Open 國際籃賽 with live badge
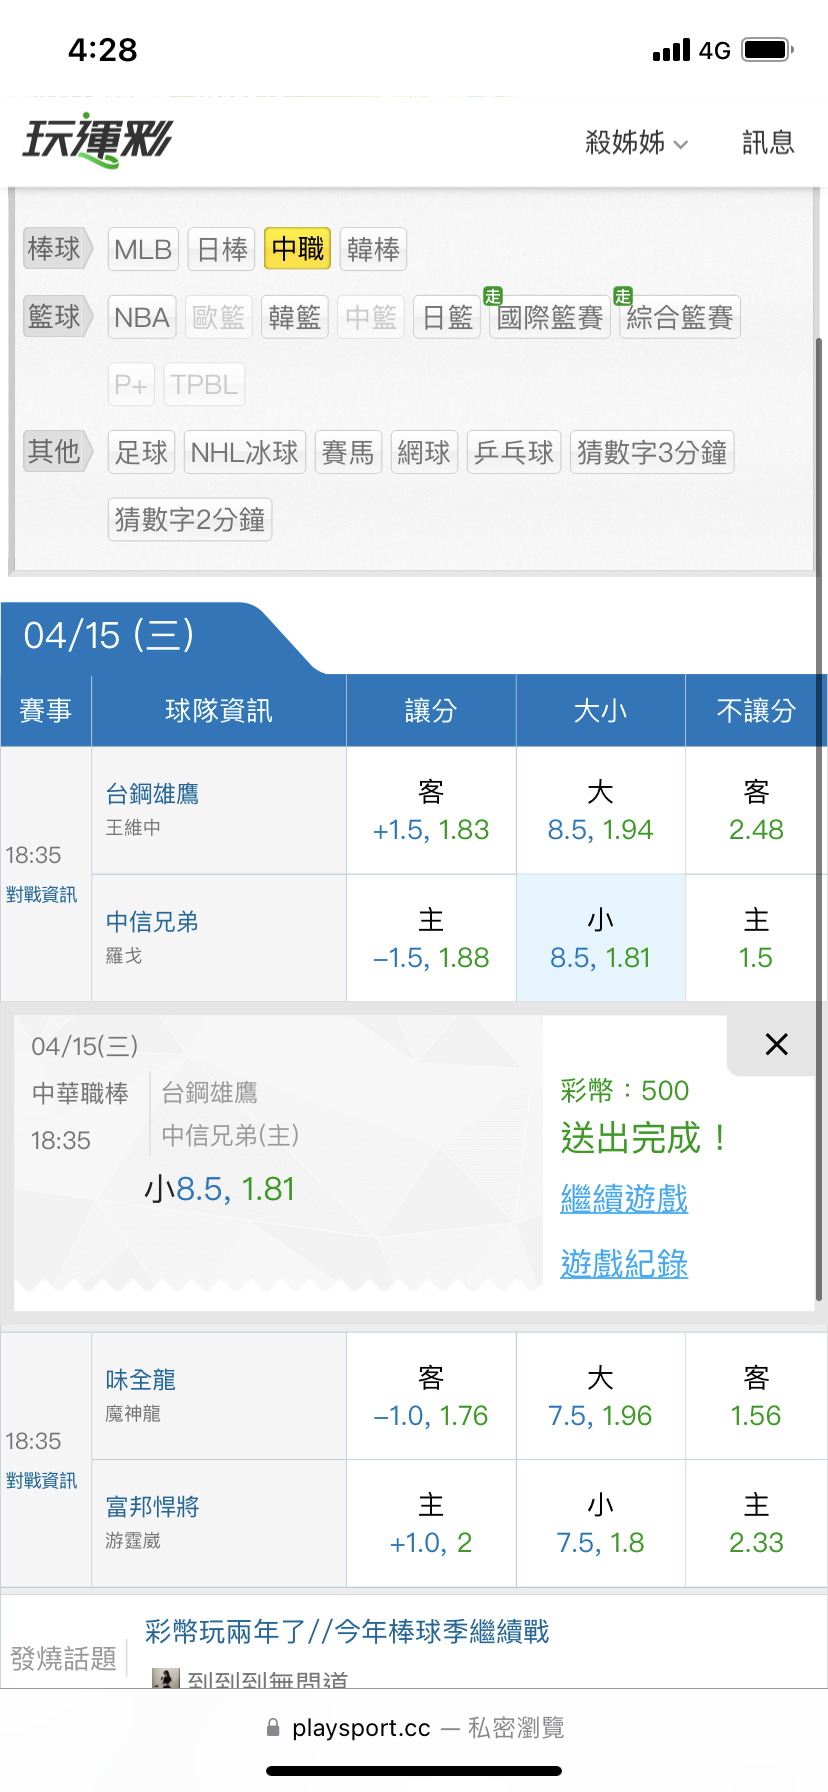This screenshot has height=1792, width=828. point(549,318)
